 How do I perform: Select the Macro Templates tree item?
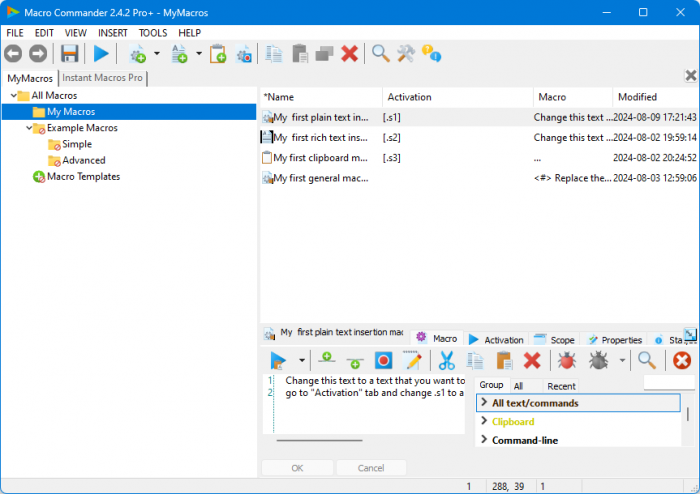click(83, 176)
